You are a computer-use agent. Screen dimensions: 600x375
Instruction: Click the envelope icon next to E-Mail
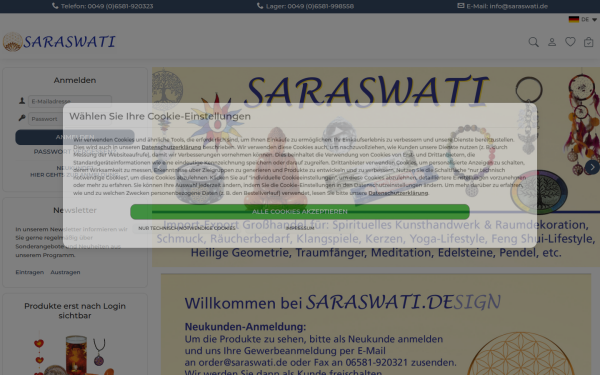click(x=461, y=6)
